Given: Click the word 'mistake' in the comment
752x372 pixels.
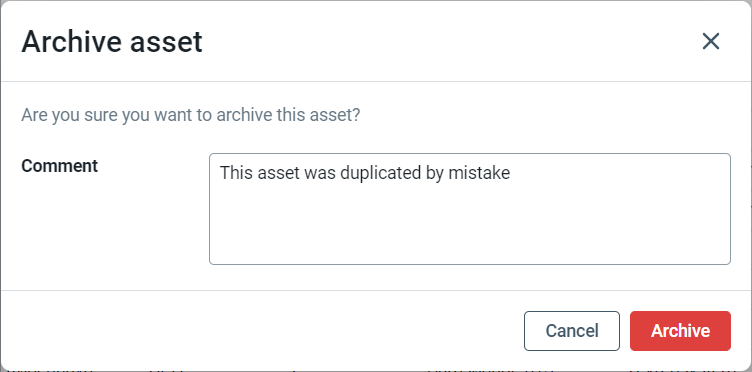Looking at the screenshot, I should pos(479,173).
